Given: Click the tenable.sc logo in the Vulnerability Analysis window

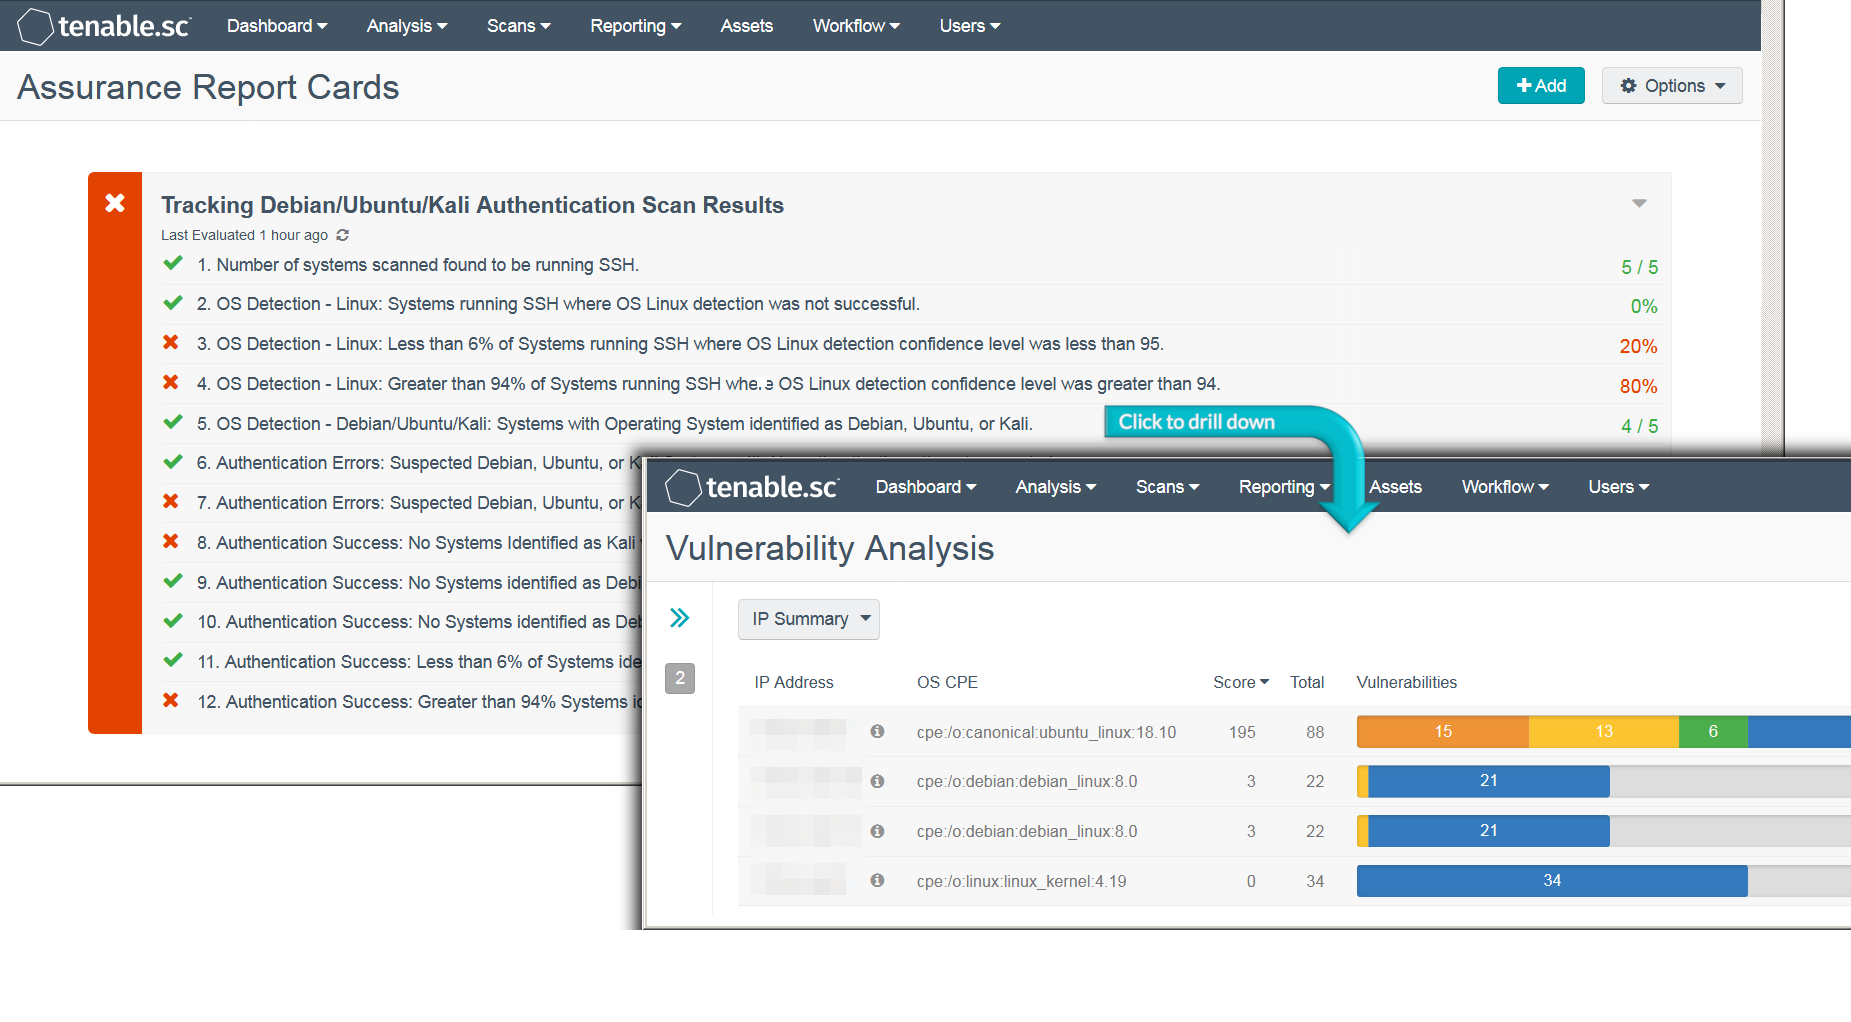Looking at the screenshot, I should (752, 487).
